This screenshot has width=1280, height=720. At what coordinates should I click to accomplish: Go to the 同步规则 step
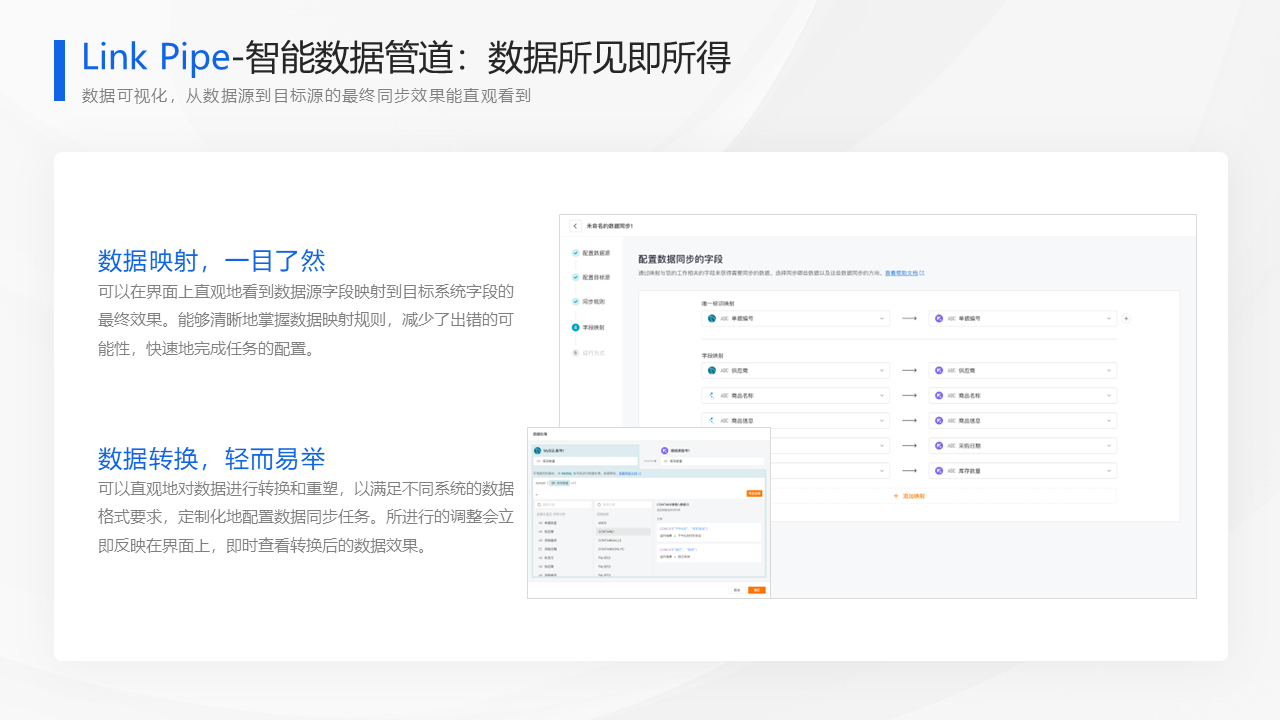point(587,301)
